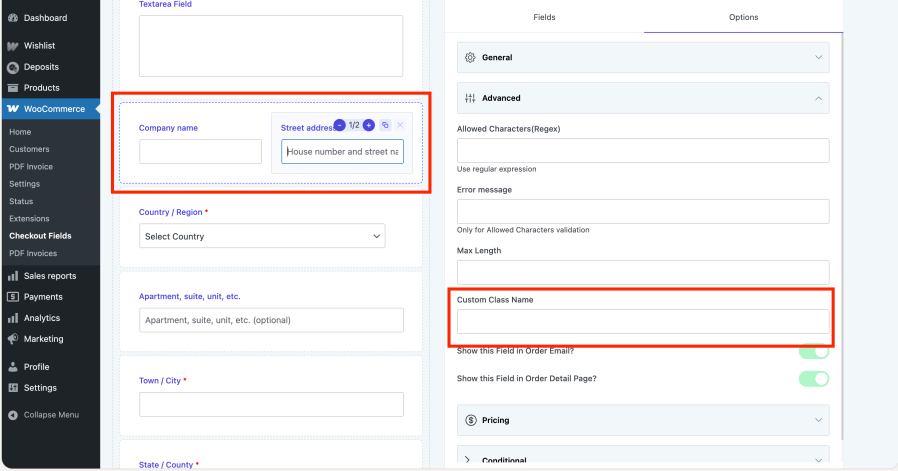Expand the General options section
This screenshot has height=471, width=898.
(643, 58)
